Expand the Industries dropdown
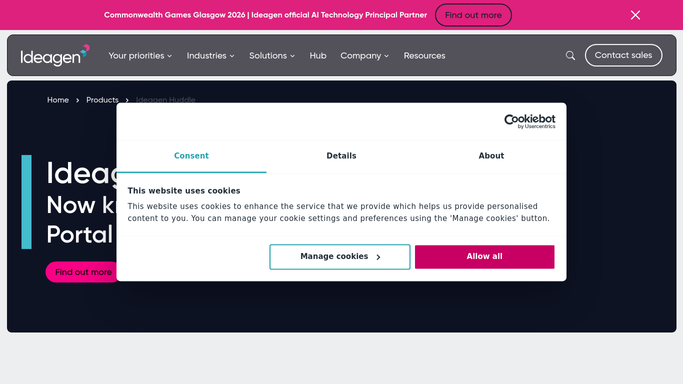The height and width of the screenshot is (384, 683). [210, 56]
